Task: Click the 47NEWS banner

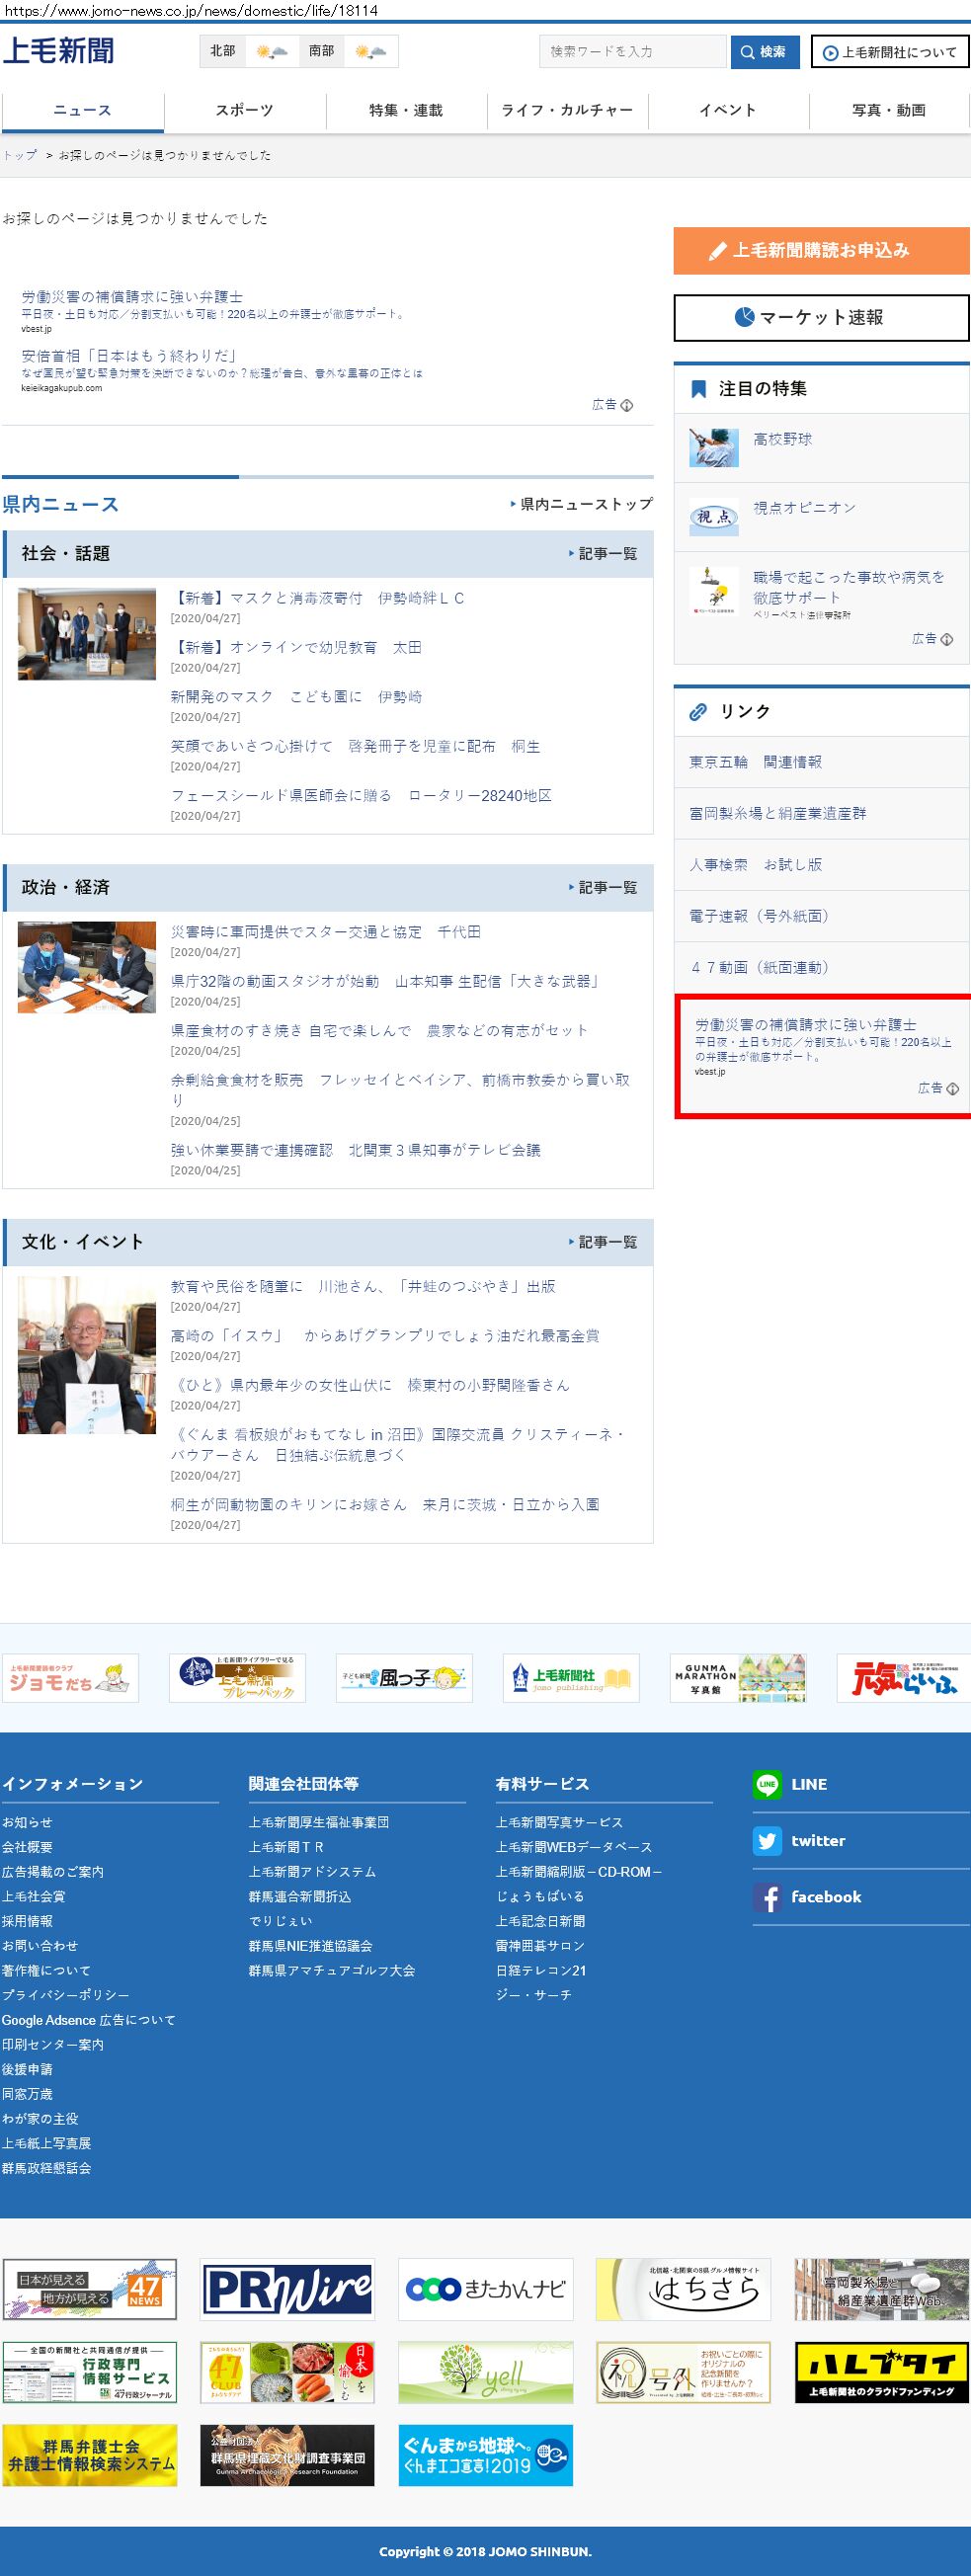Action: 89,2289
